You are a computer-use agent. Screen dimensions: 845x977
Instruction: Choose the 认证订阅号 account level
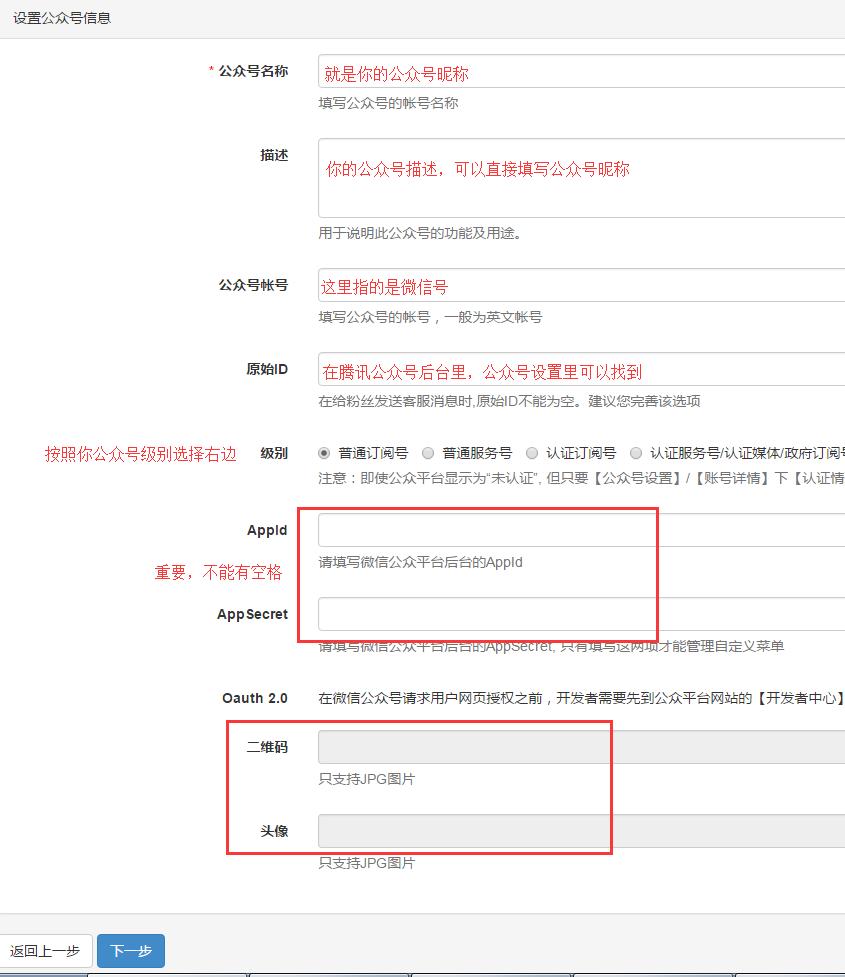[x=530, y=451]
